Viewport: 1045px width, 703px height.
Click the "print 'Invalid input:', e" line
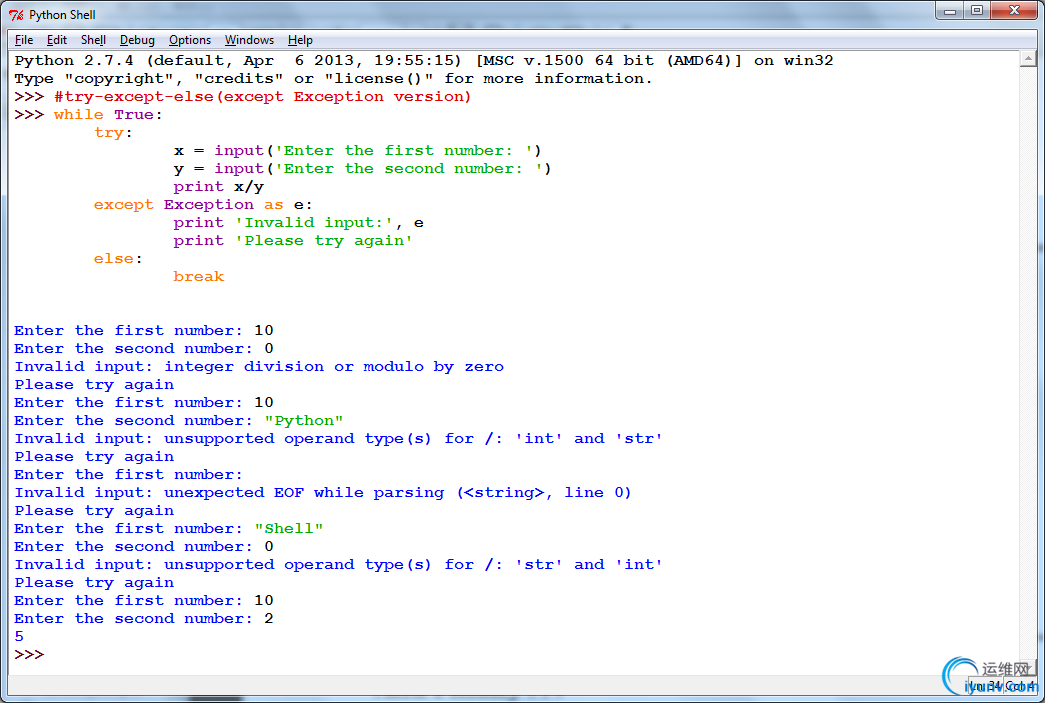299,223
